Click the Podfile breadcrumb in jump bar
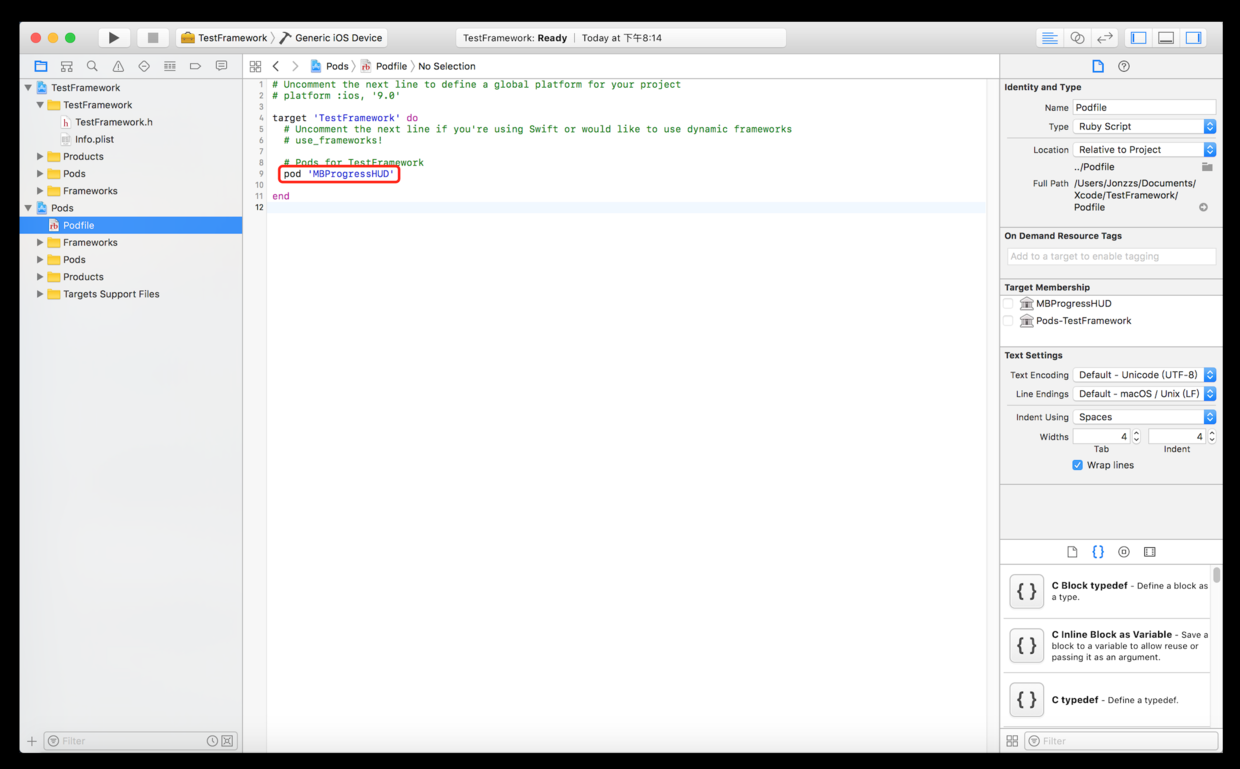 (390, 66)
